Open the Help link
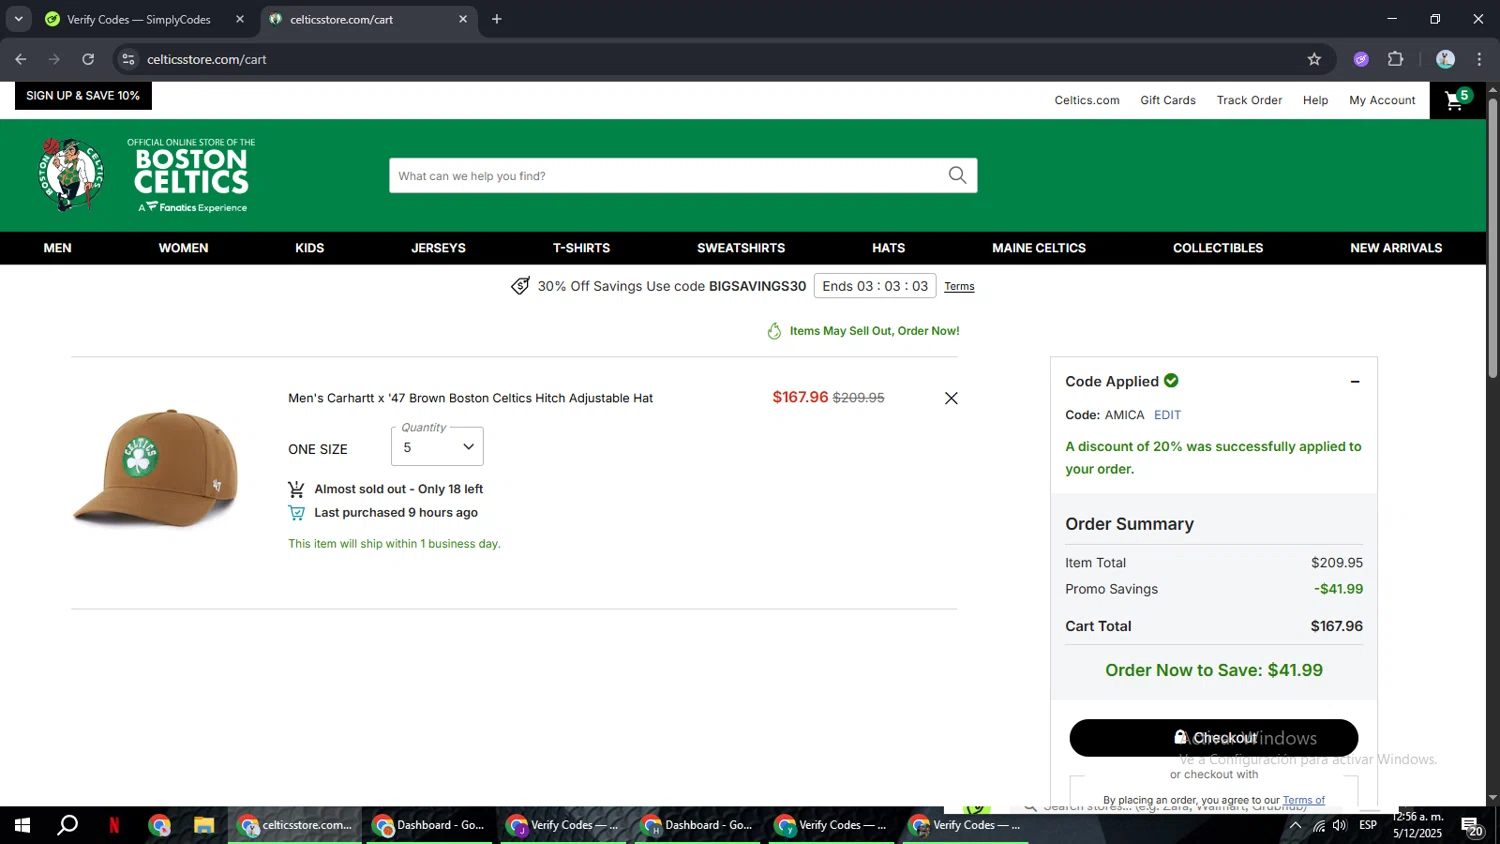The width and height of the screenshot is (1500, 844). 1315,100
